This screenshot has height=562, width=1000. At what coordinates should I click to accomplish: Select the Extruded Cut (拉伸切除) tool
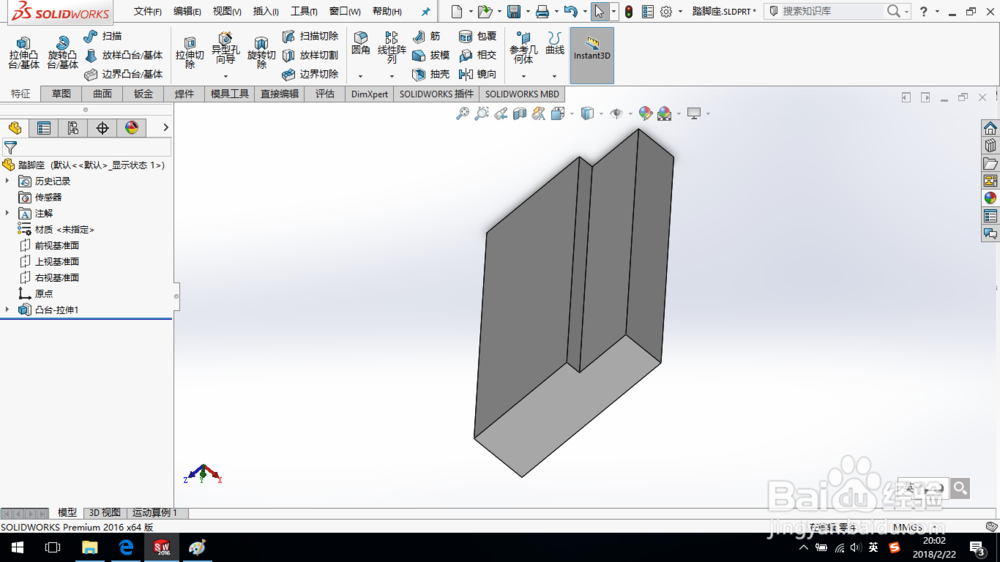[x=189, y=52]
